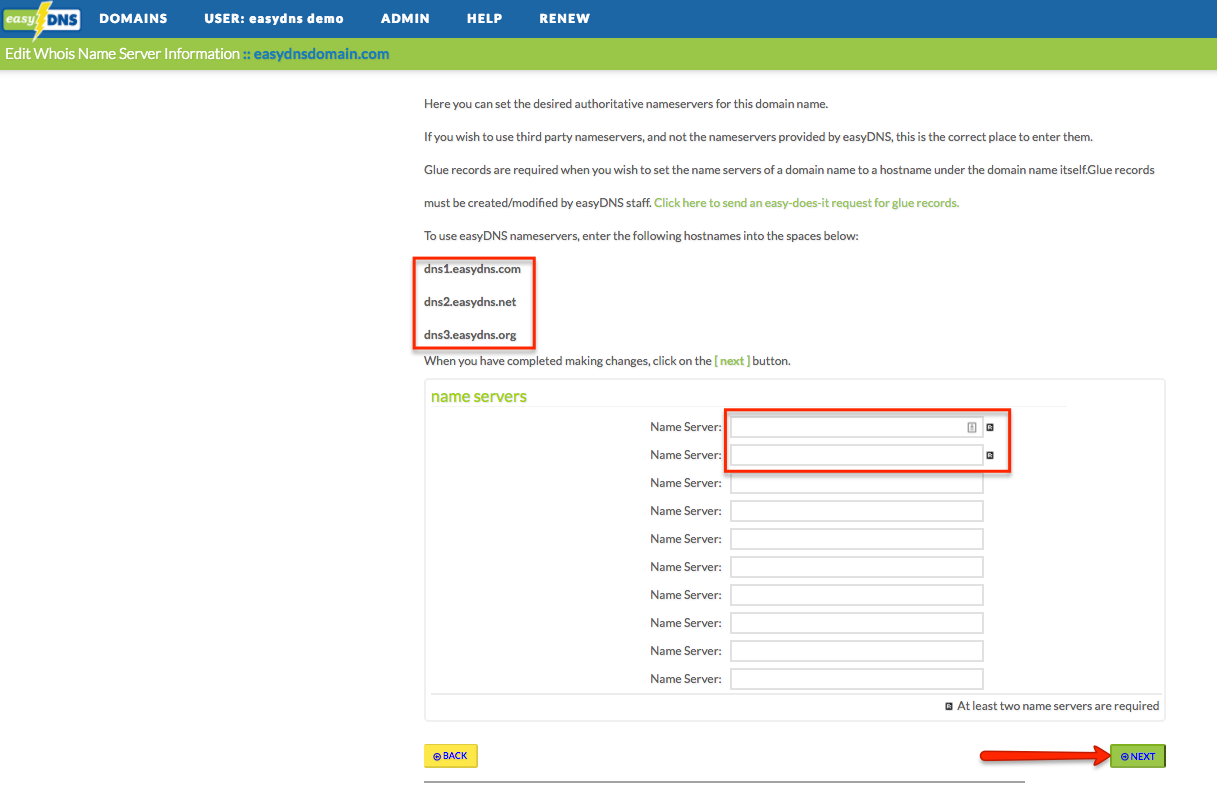Screen dimensions: 1217x786
Task: Open the USER: easydns demo menu
Action: click(x=274, y=19)
